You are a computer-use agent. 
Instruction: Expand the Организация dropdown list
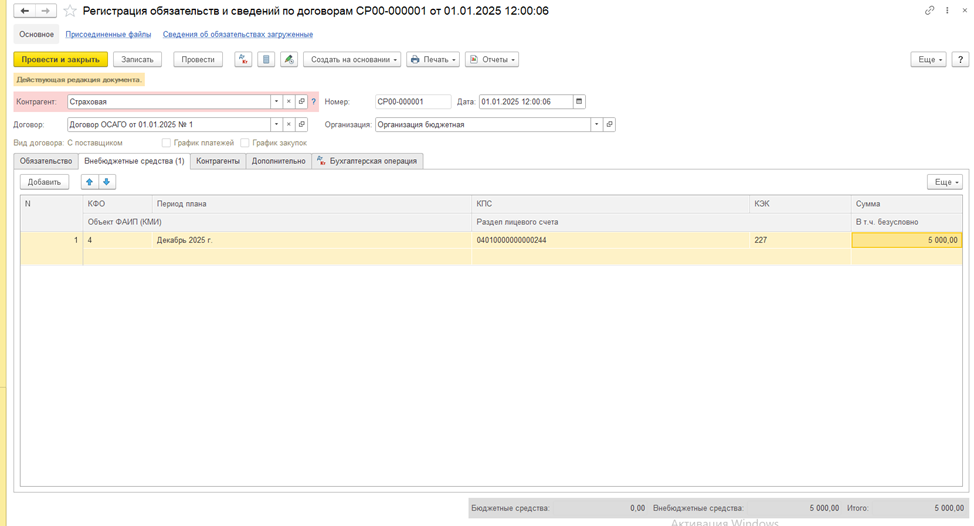pyautogui.click(x=597, y=124)
